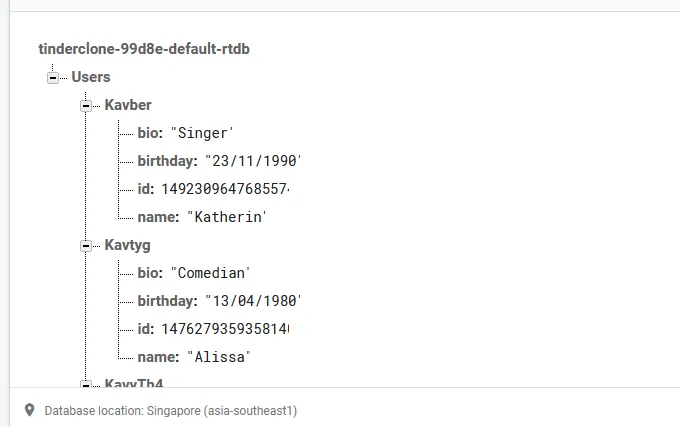The image size is (680, 427).
Task: Click the bio key under Kavber
Action: 150,133
